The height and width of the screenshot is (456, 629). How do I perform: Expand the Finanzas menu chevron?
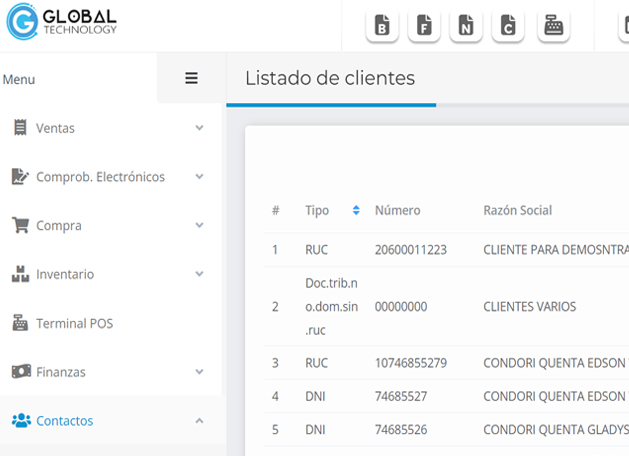coord(199,372)
